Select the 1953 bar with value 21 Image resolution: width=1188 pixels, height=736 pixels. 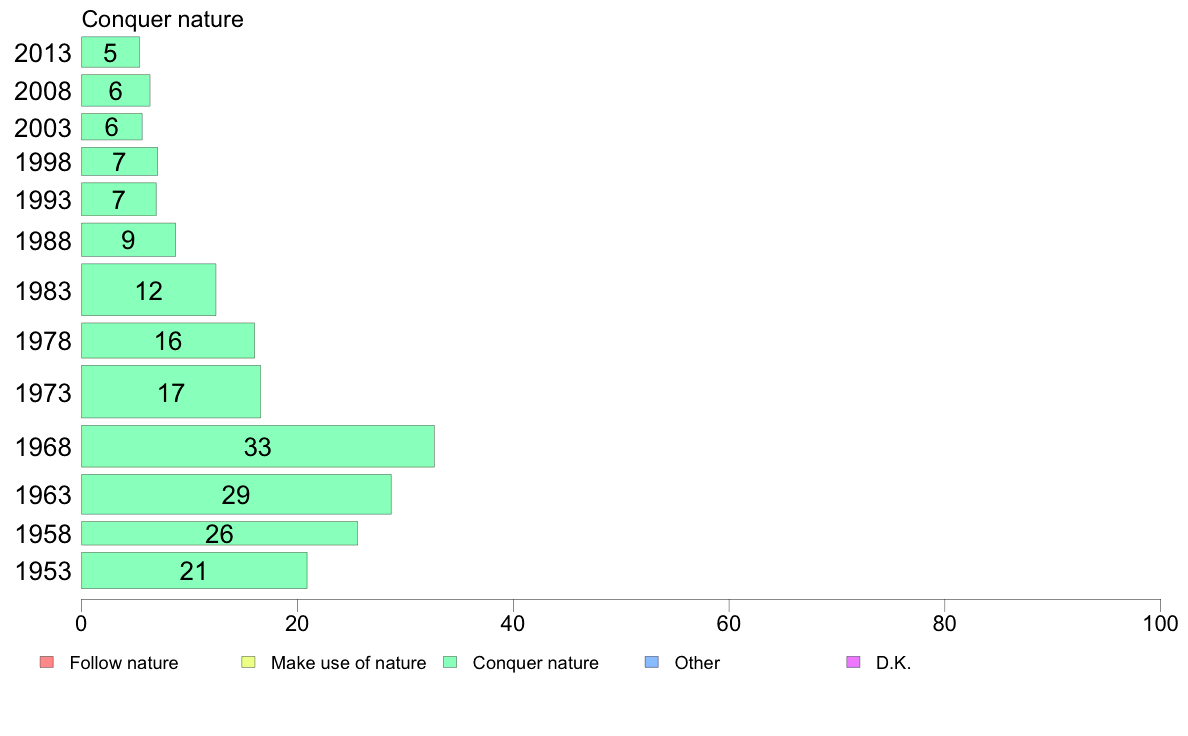tap(194, 570)
